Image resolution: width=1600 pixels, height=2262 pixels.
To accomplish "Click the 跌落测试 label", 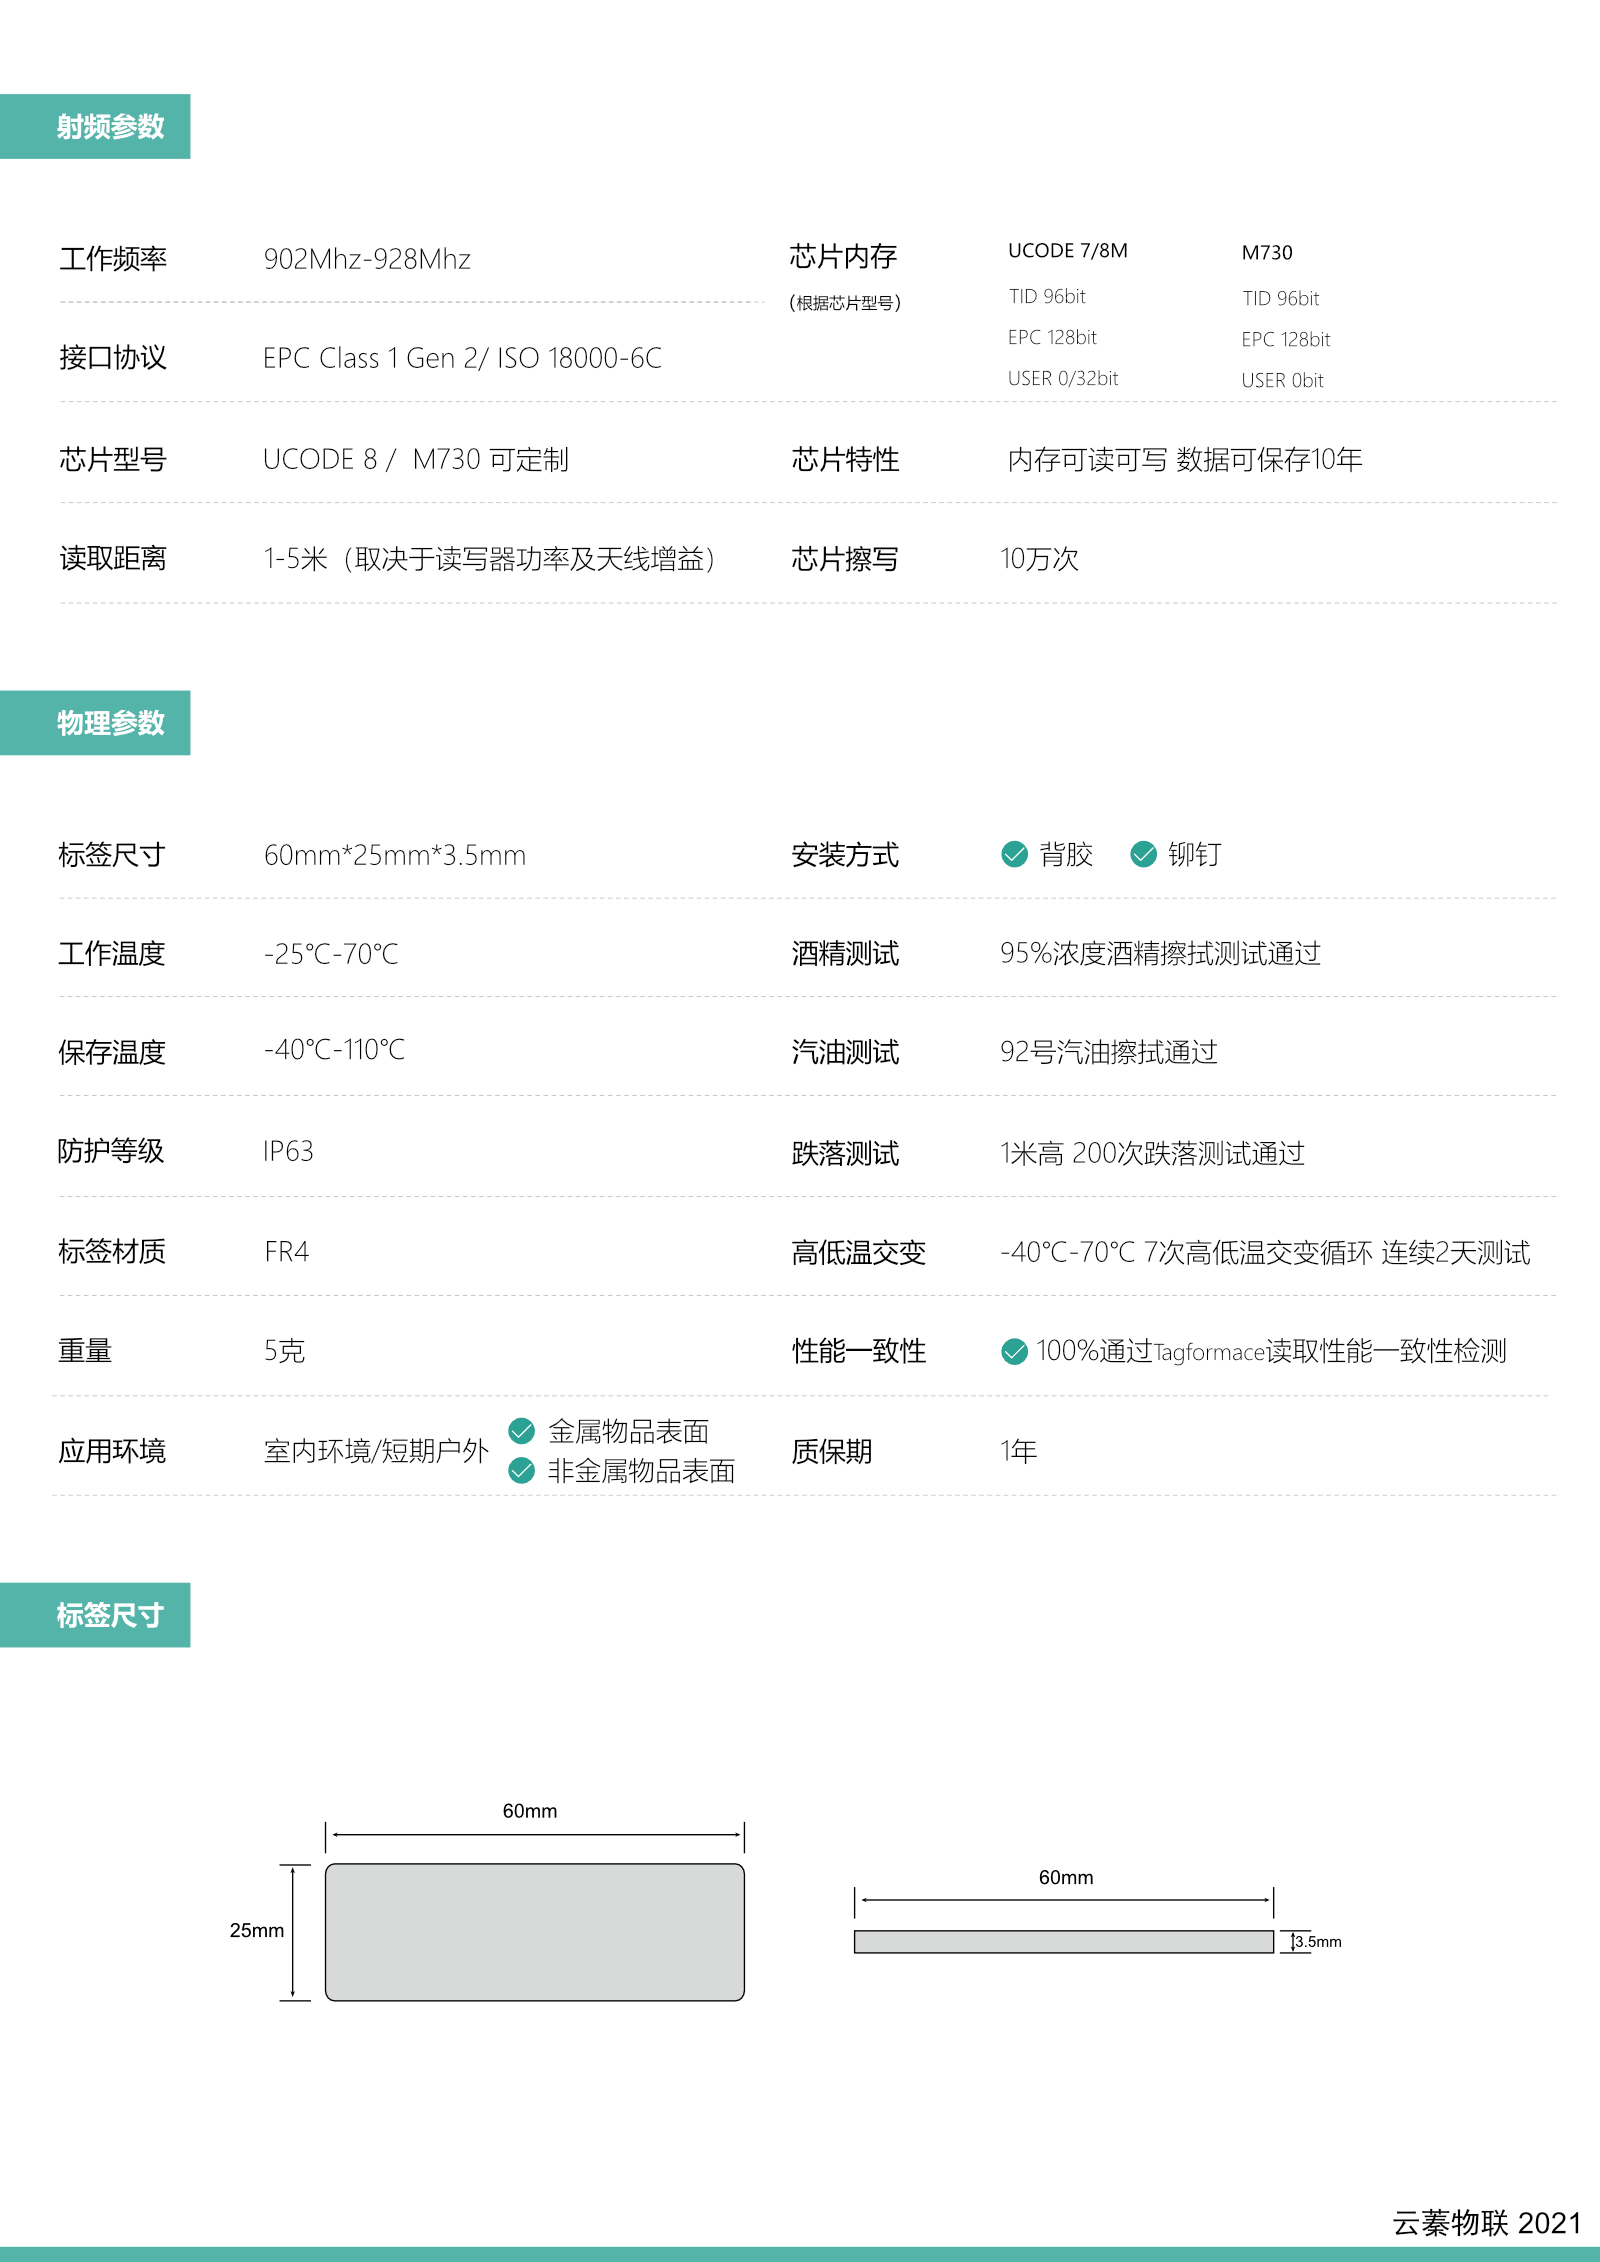I will tap(845, 1153).
